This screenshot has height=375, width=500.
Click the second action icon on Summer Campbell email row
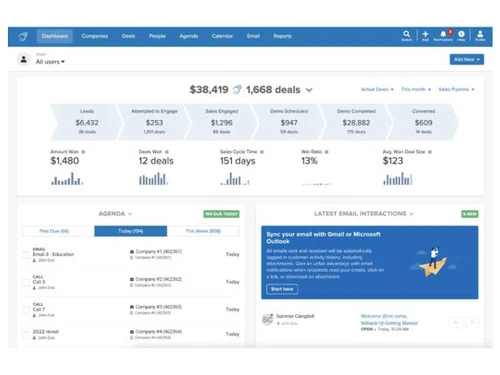coord(472,322)
